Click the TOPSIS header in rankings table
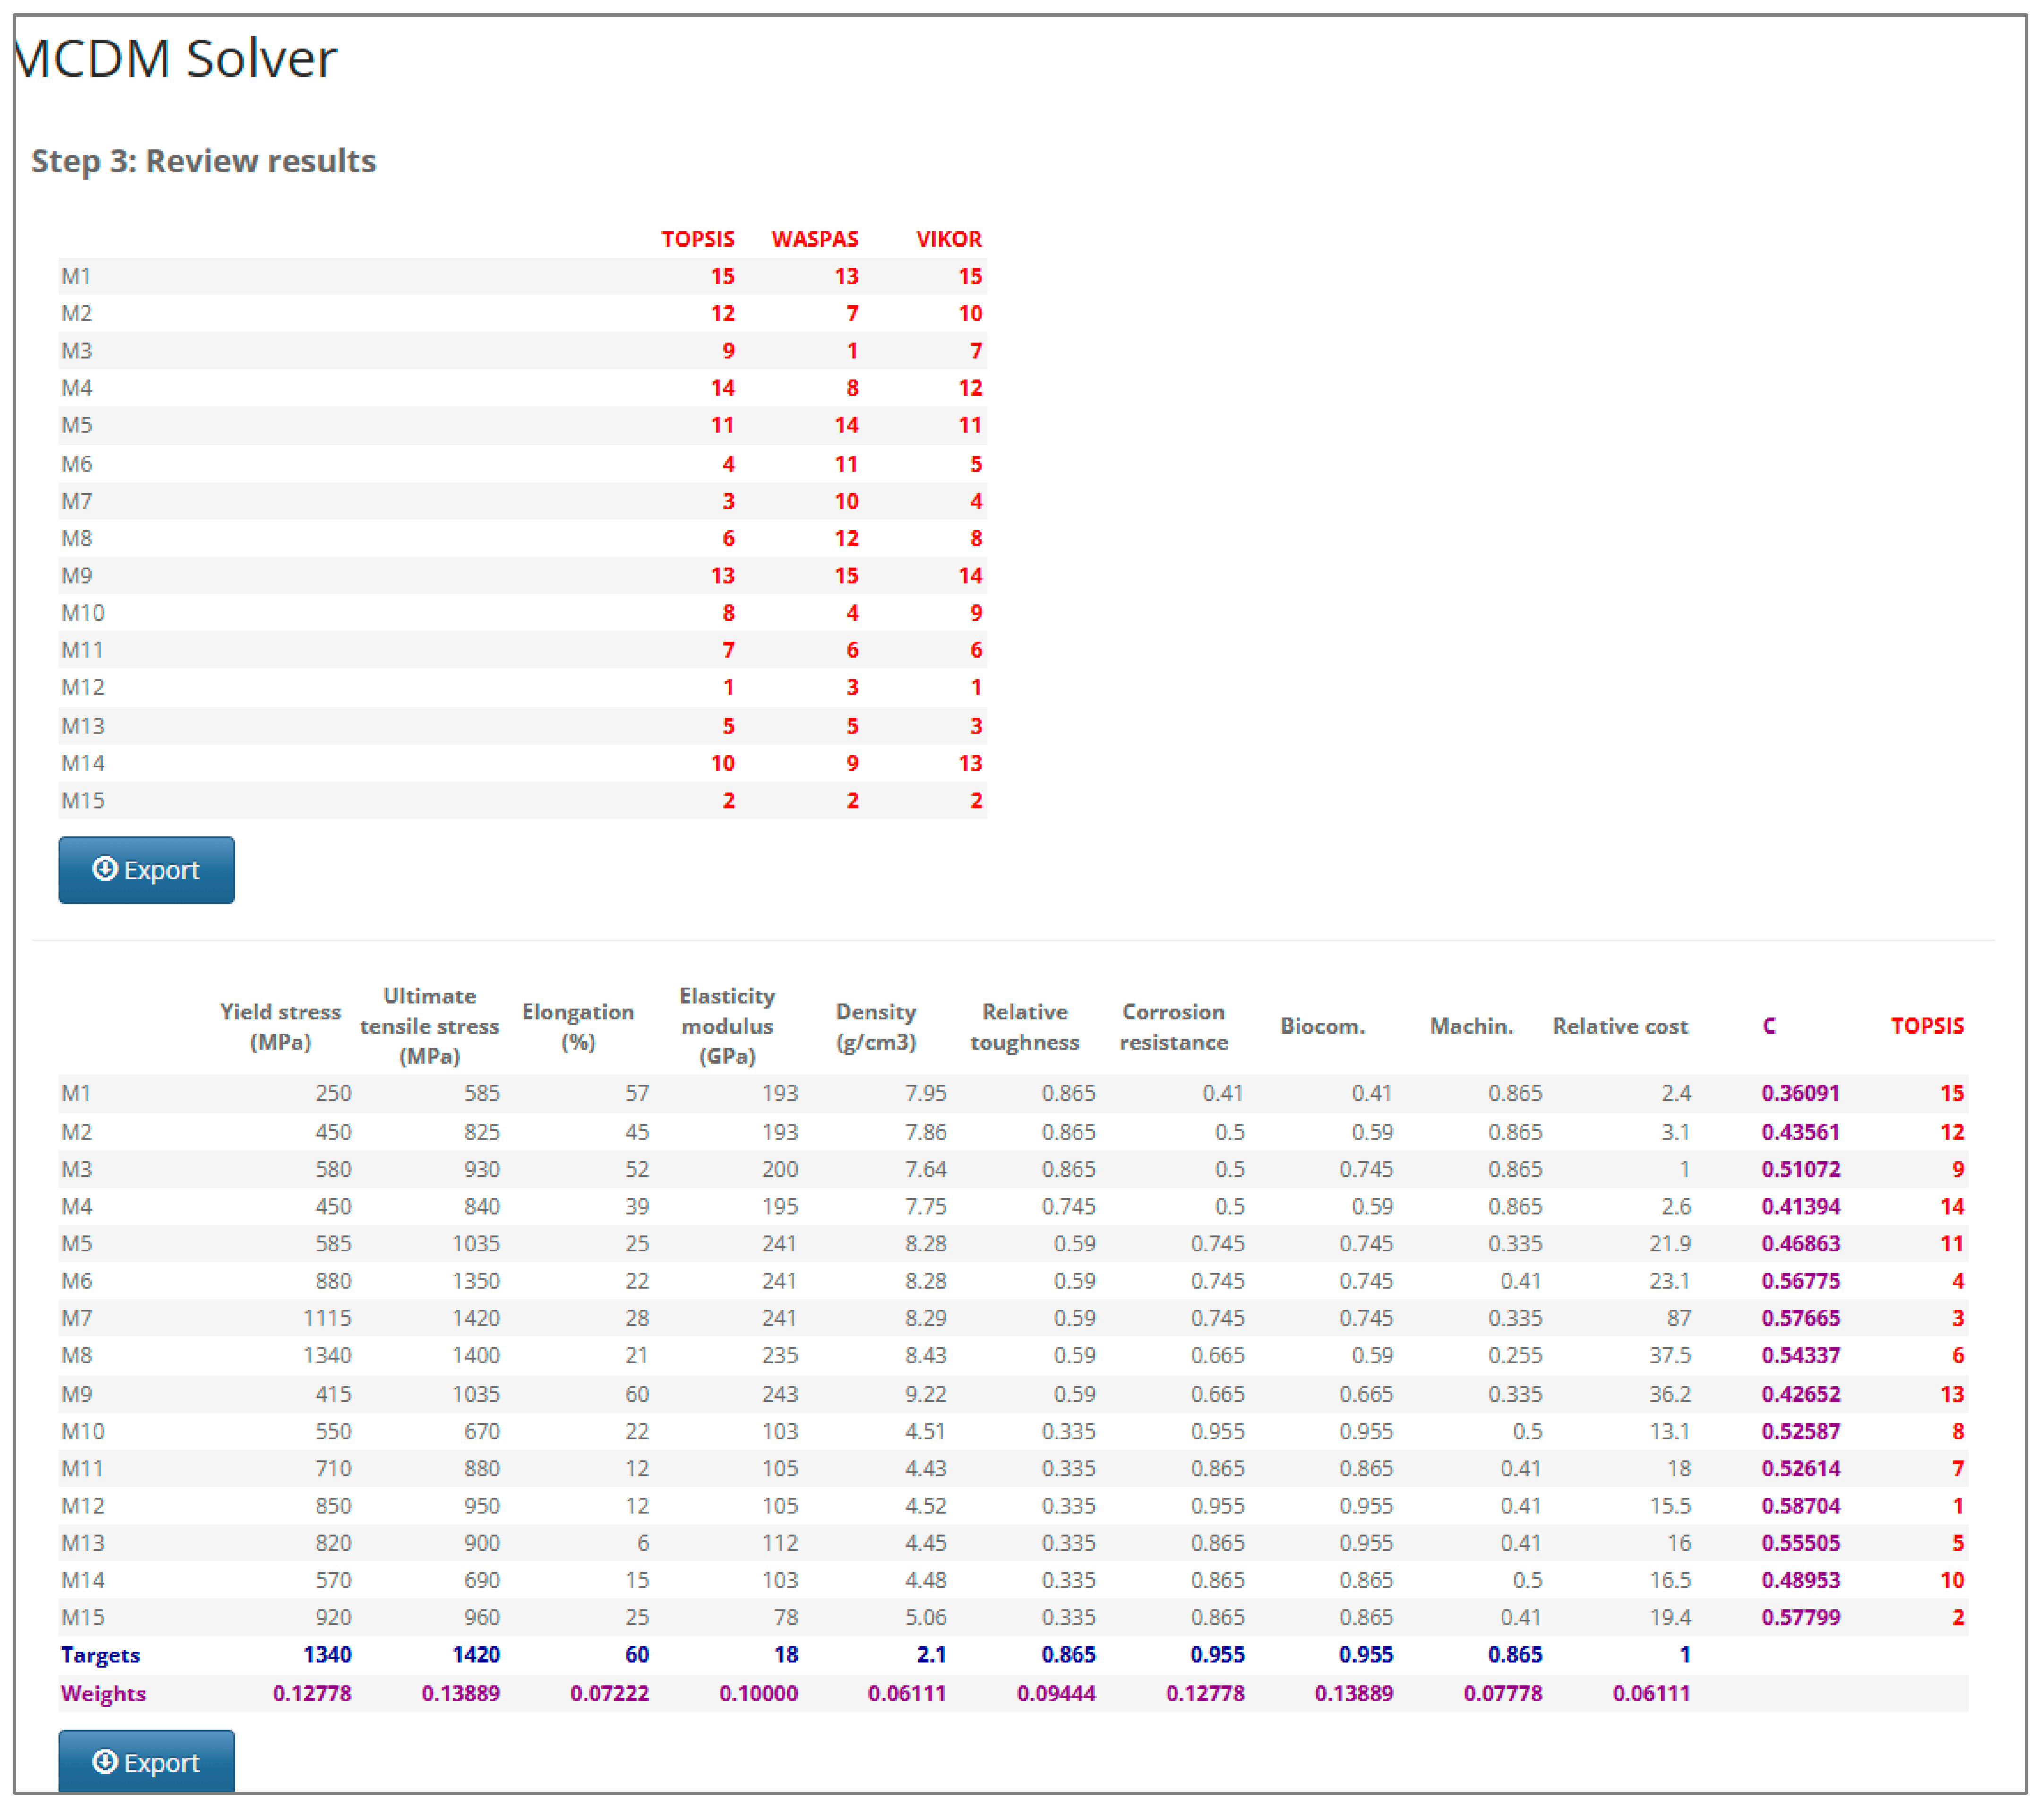The width and height of the screenshot is (2044, 1810). [x=698, y=239]
